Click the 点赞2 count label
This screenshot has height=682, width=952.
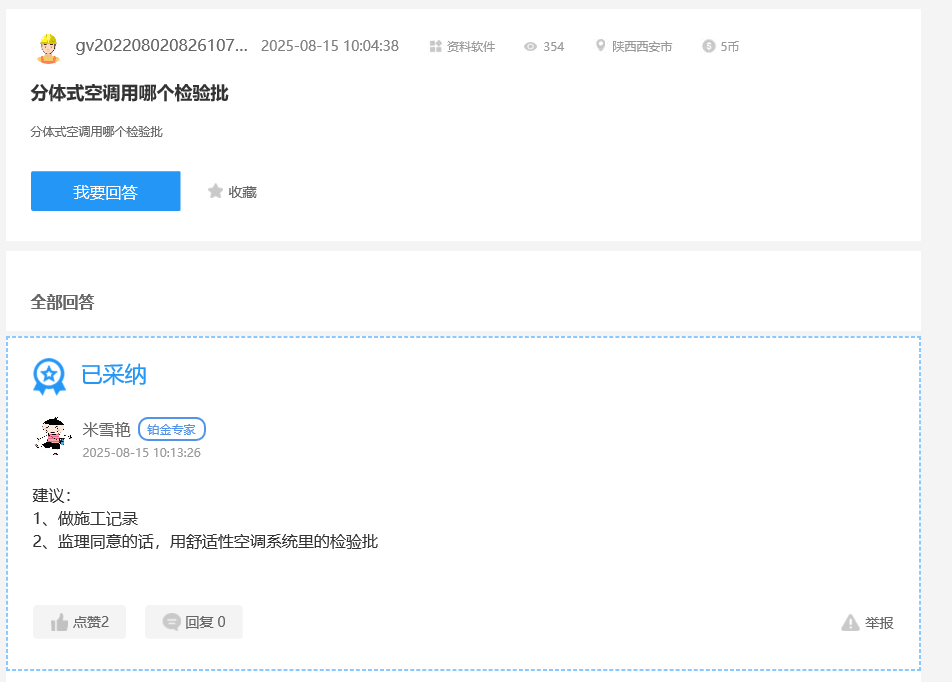91,622
